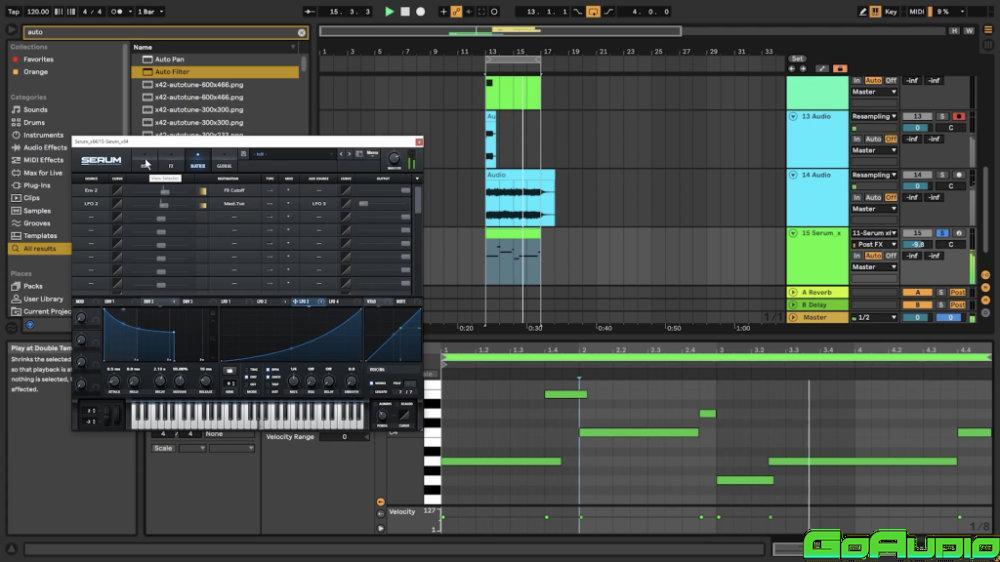Open the 1 Bar quantization menu
1000x562 pixels.
tap(151, 11)
